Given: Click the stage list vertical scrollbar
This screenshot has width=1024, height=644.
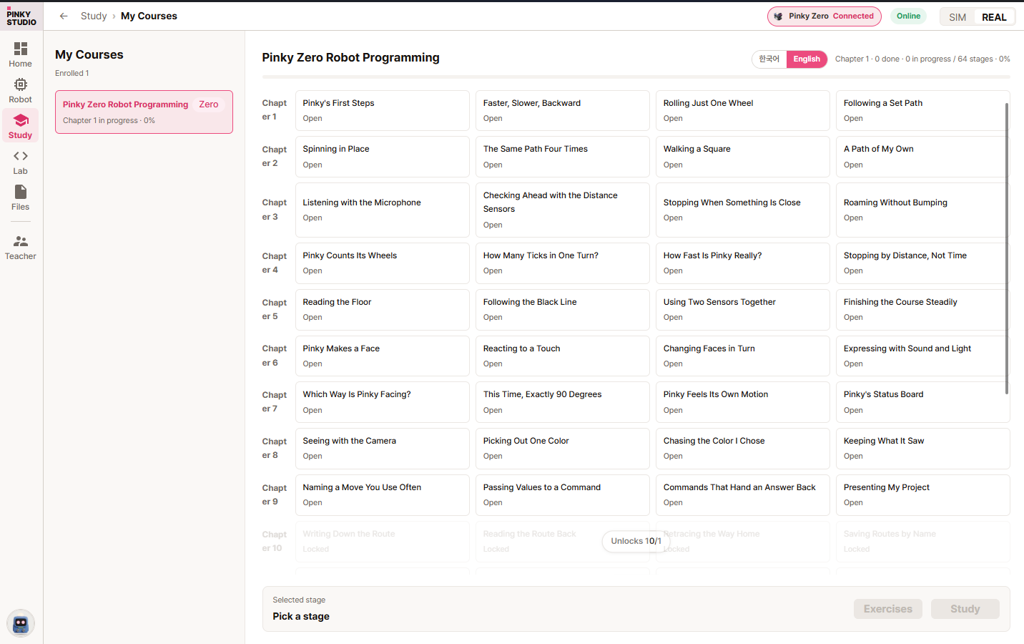Looking at the screenshot, I should point(1006,248).
